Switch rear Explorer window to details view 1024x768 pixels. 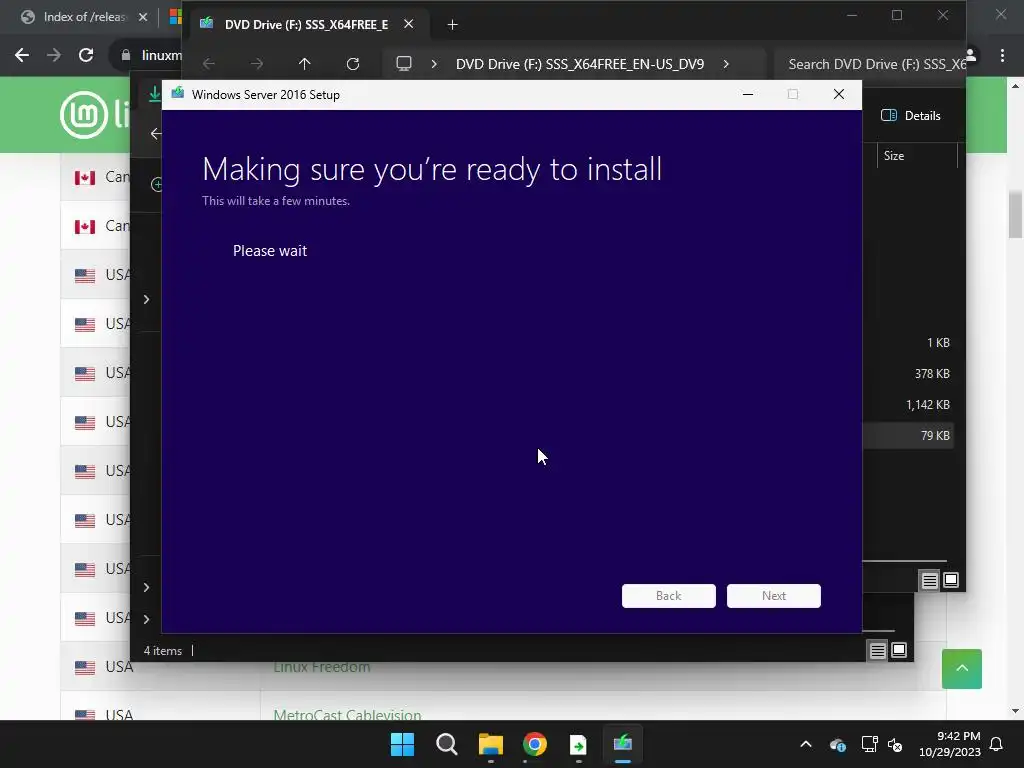pos(878,650)
